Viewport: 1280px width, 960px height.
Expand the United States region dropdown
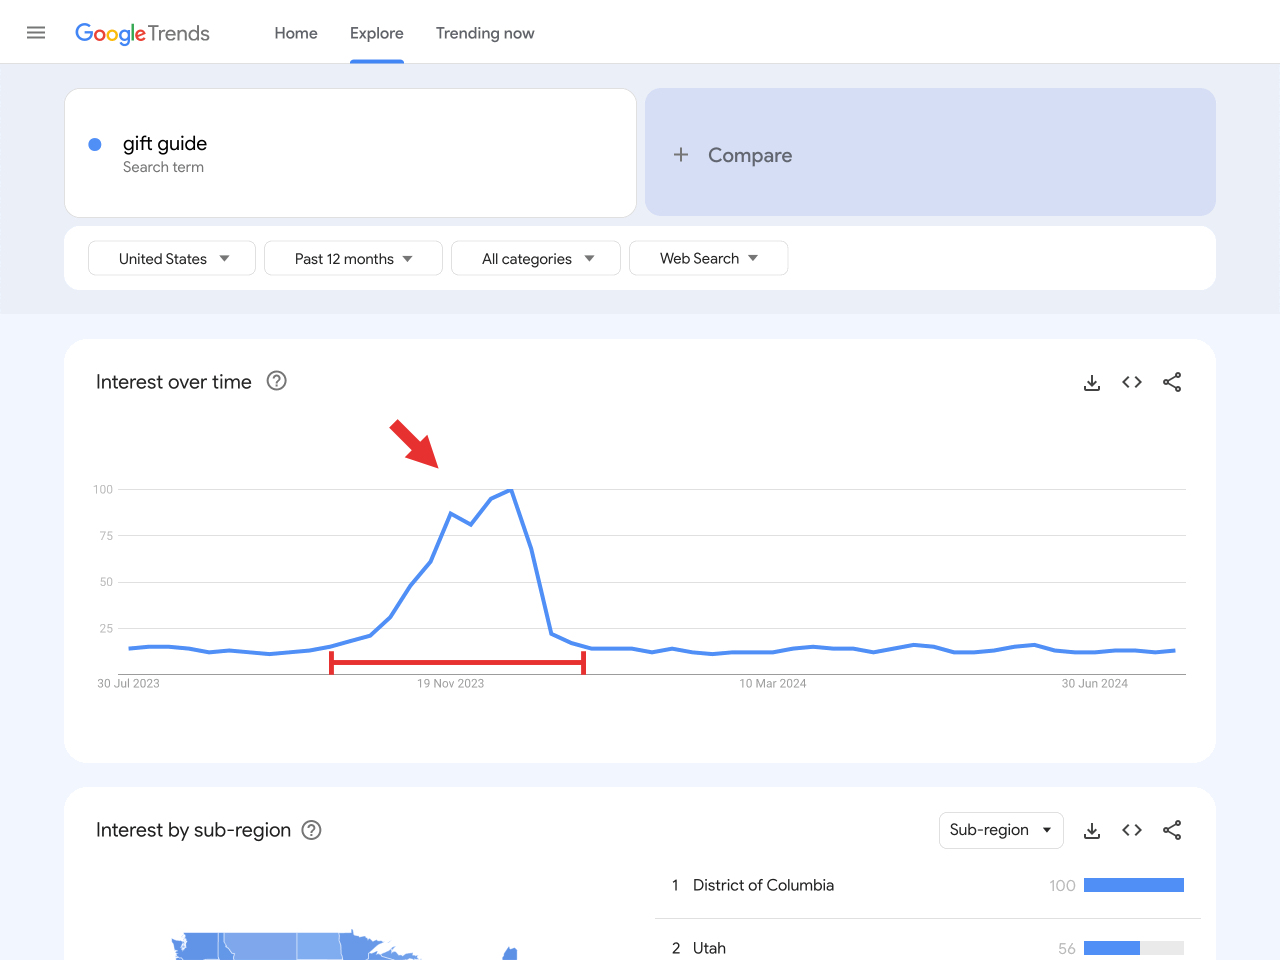click(172, 258)
